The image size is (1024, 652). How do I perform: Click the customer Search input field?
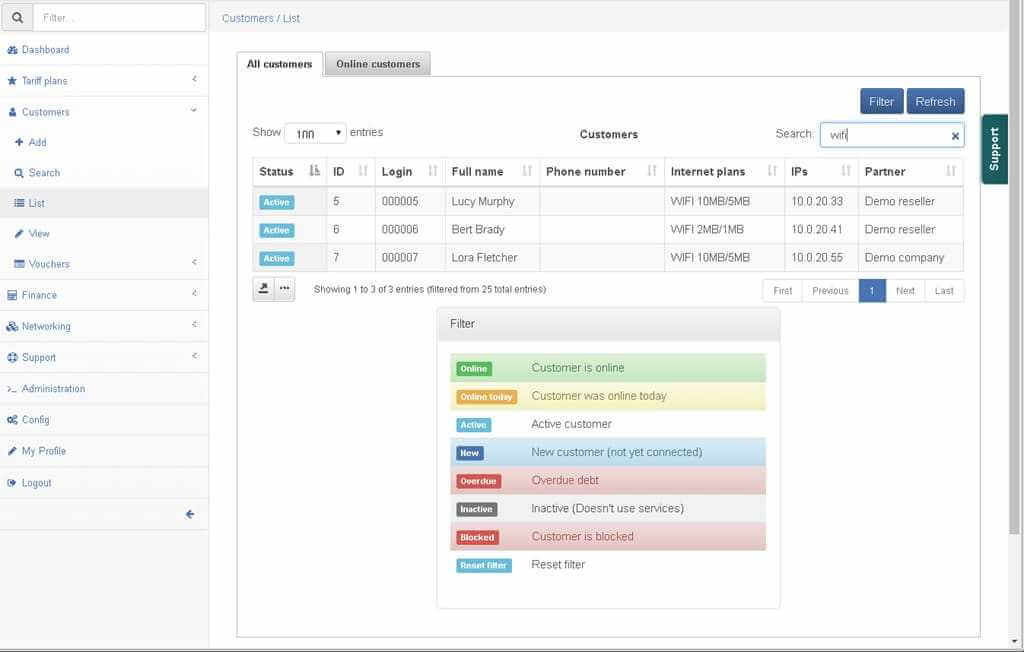tap(883, 135)
